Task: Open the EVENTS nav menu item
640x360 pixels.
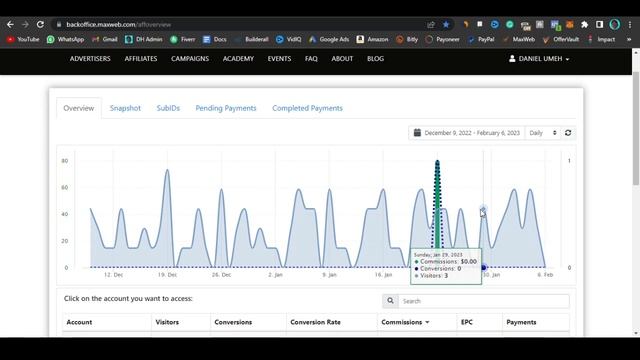Action: 279,59
